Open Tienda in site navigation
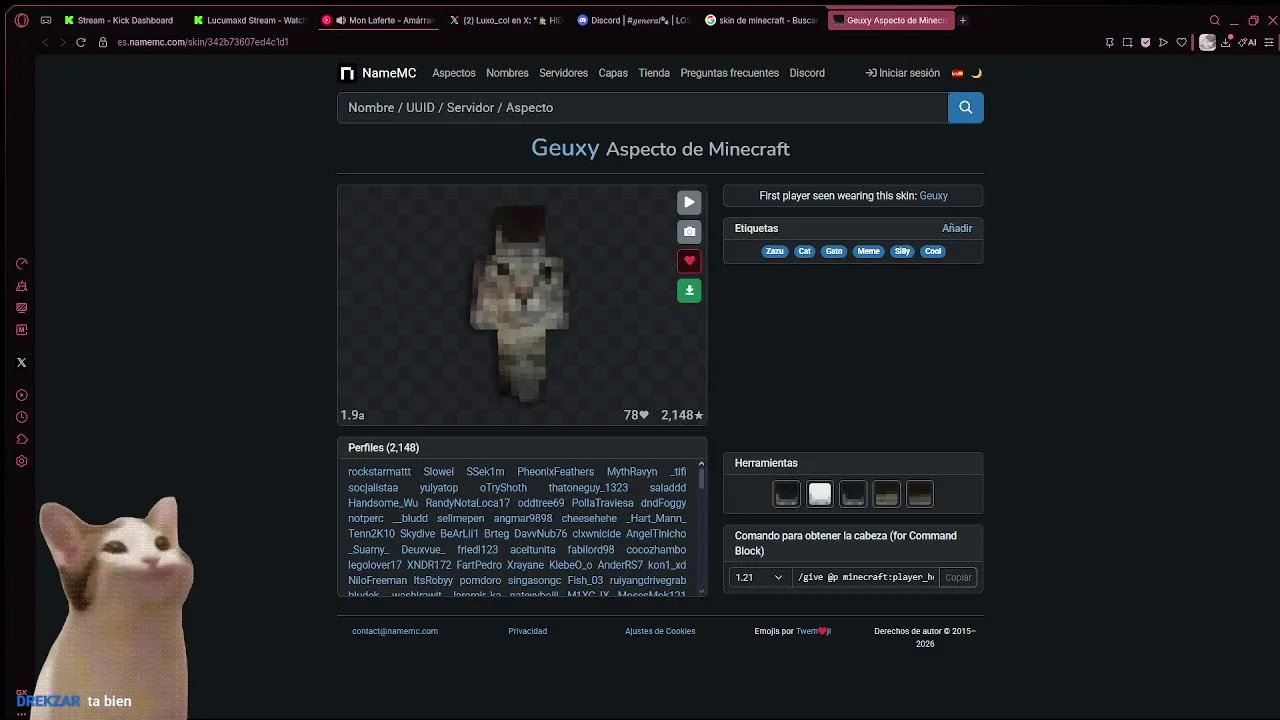Image resolution: width=1280 pixels, height=720 pixels. [x=654, y=73]
